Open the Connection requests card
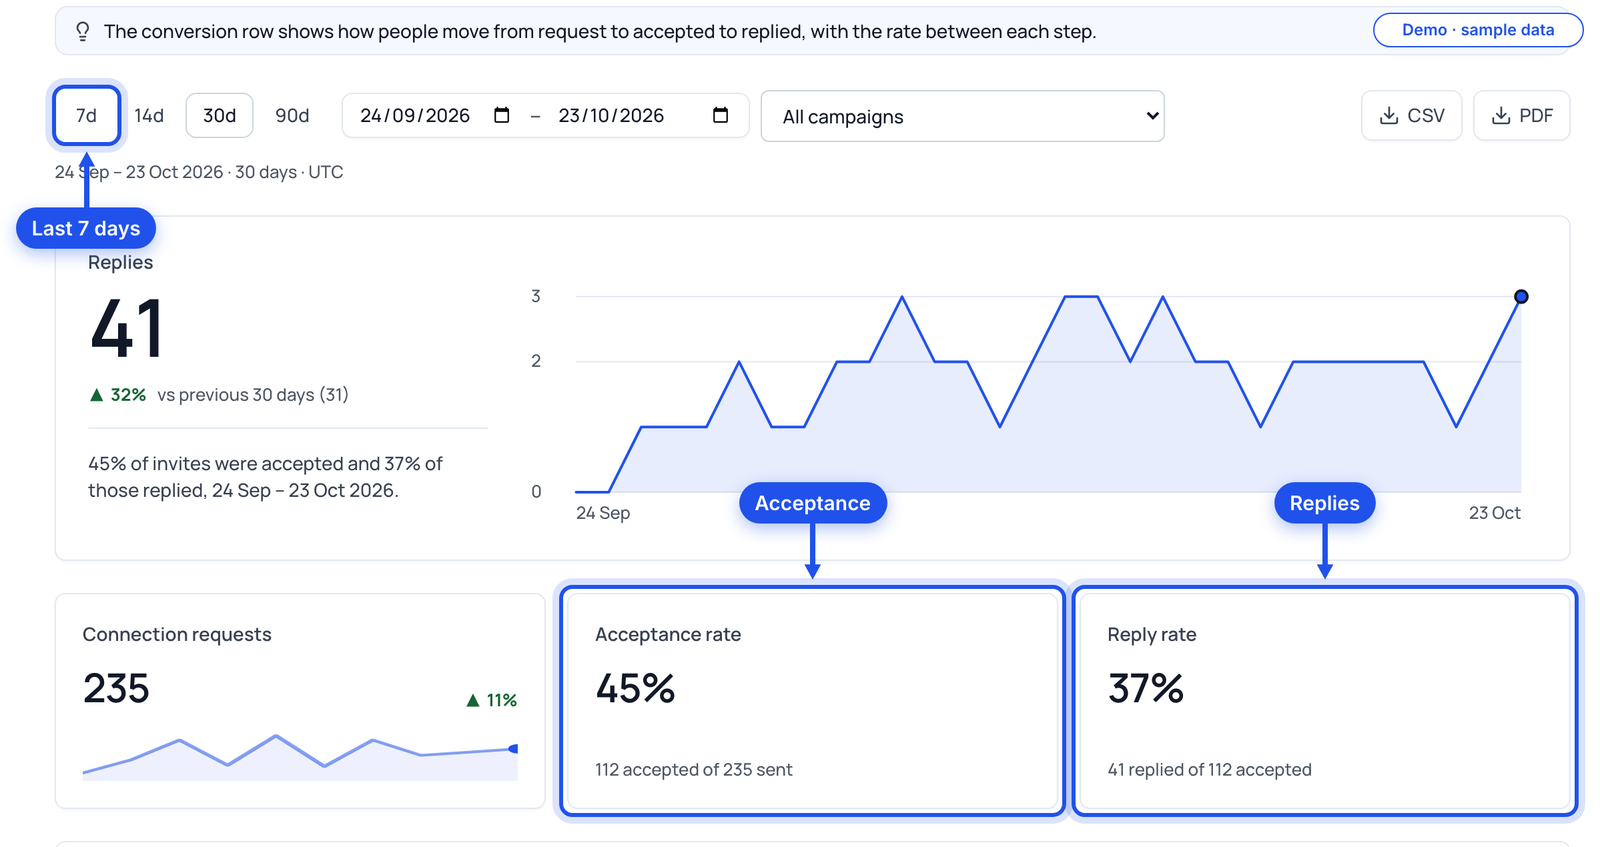 click(x=300, y=701)
